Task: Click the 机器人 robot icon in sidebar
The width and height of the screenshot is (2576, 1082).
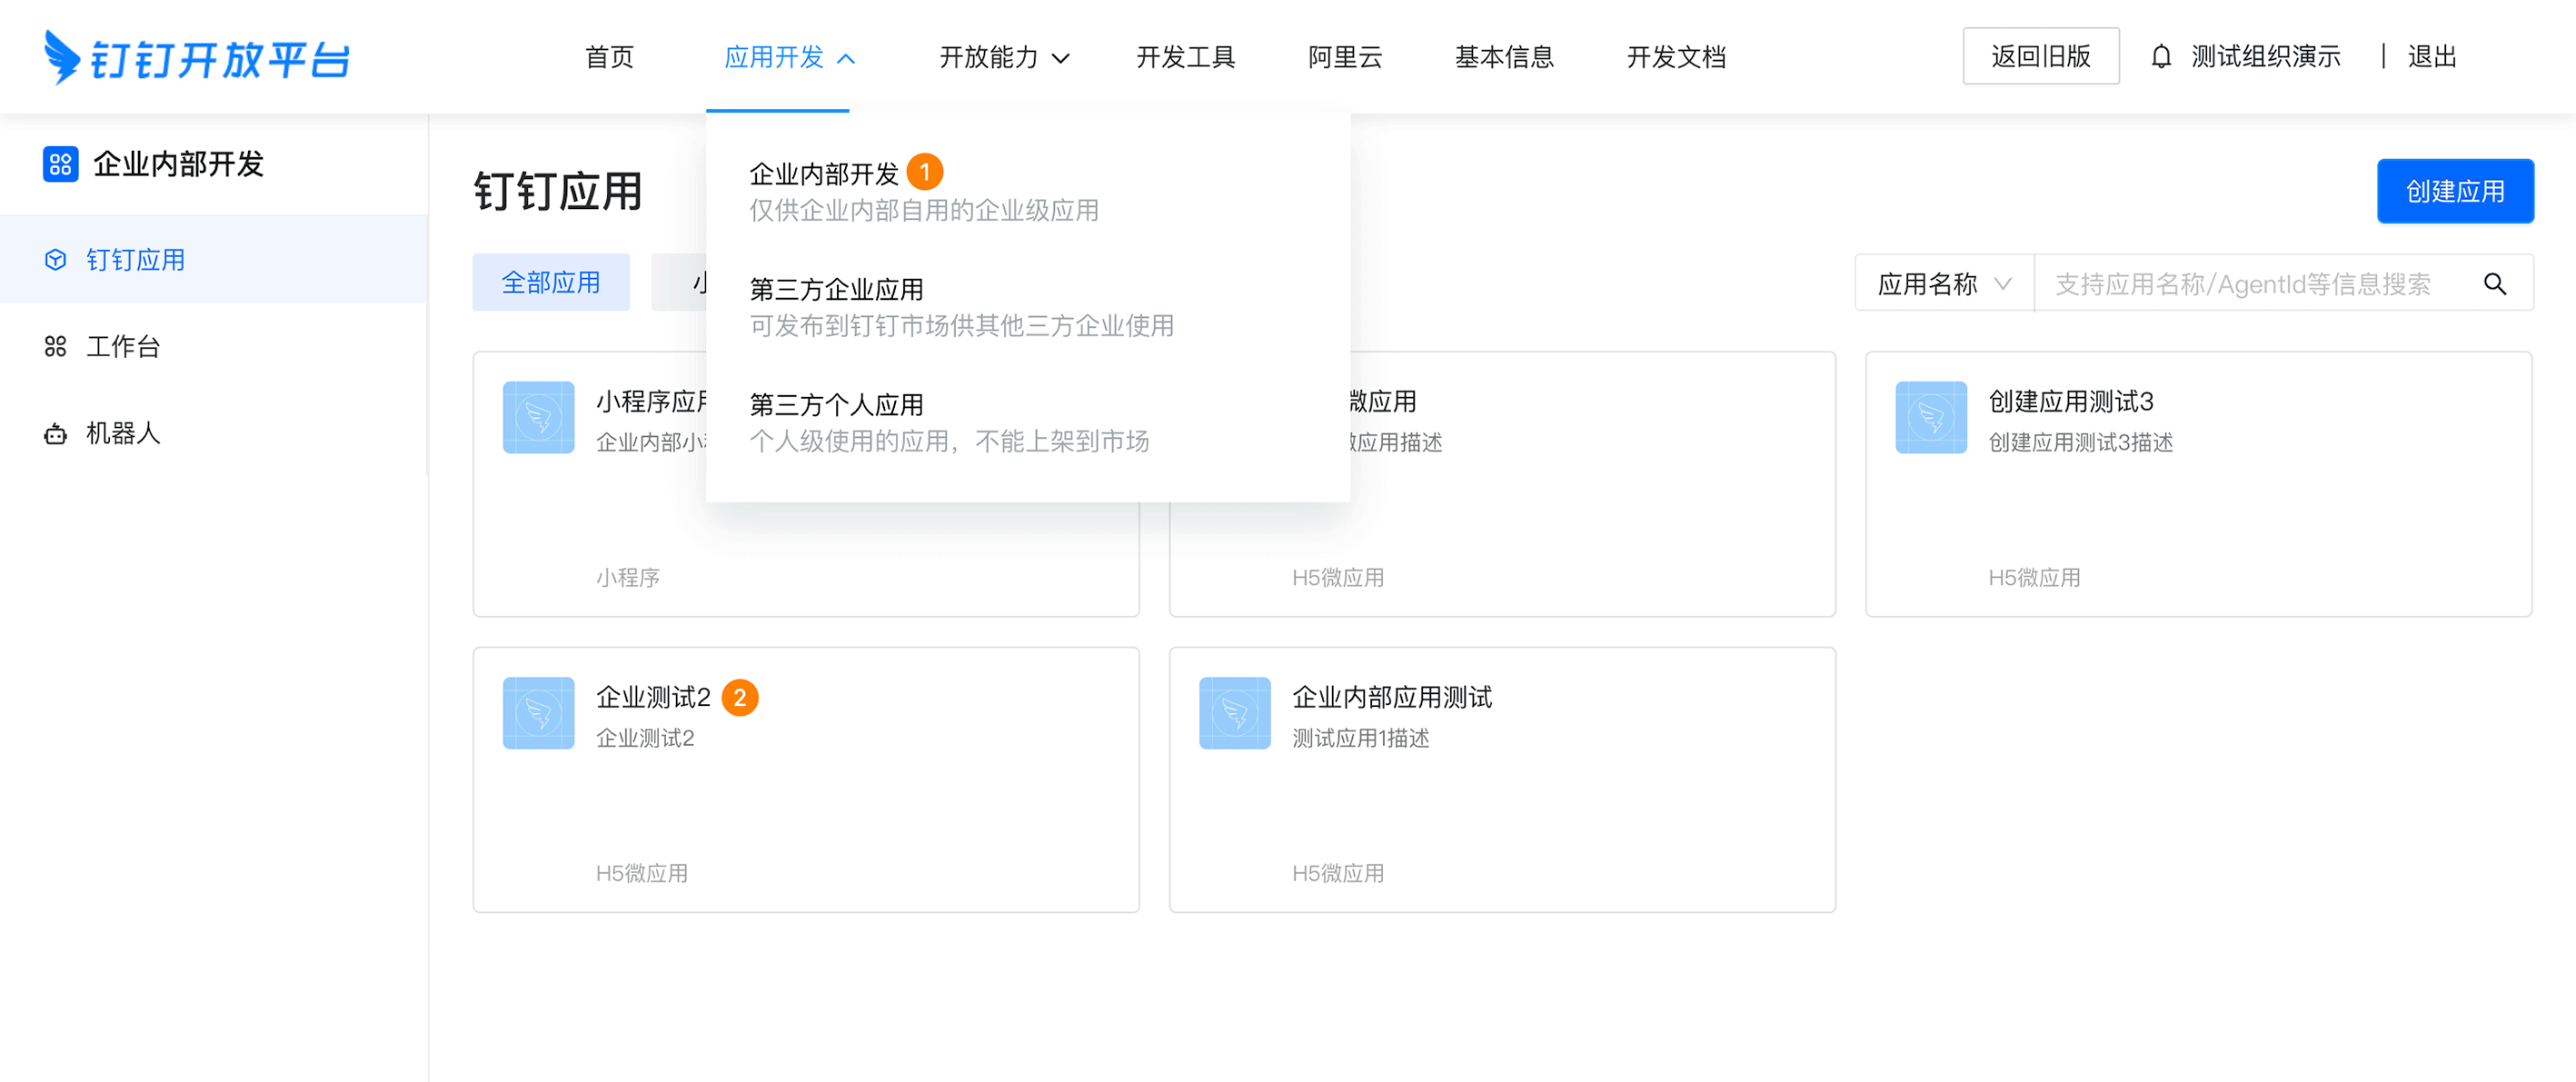Action: pos(56,433)
